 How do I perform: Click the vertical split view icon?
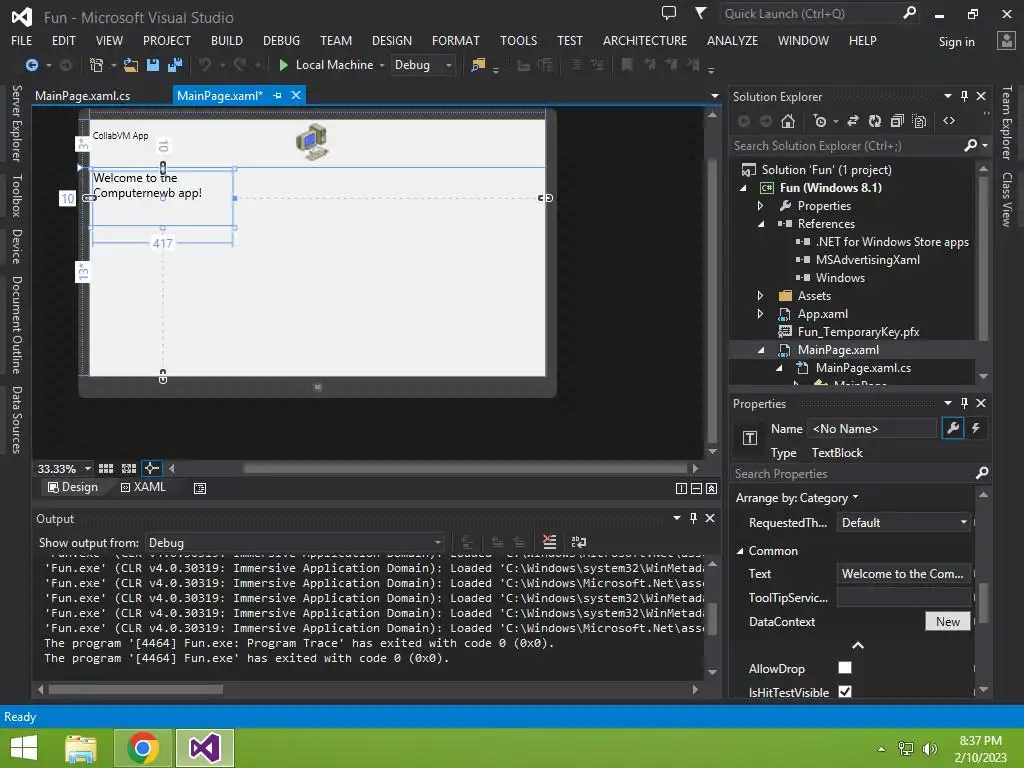(681, 488)
